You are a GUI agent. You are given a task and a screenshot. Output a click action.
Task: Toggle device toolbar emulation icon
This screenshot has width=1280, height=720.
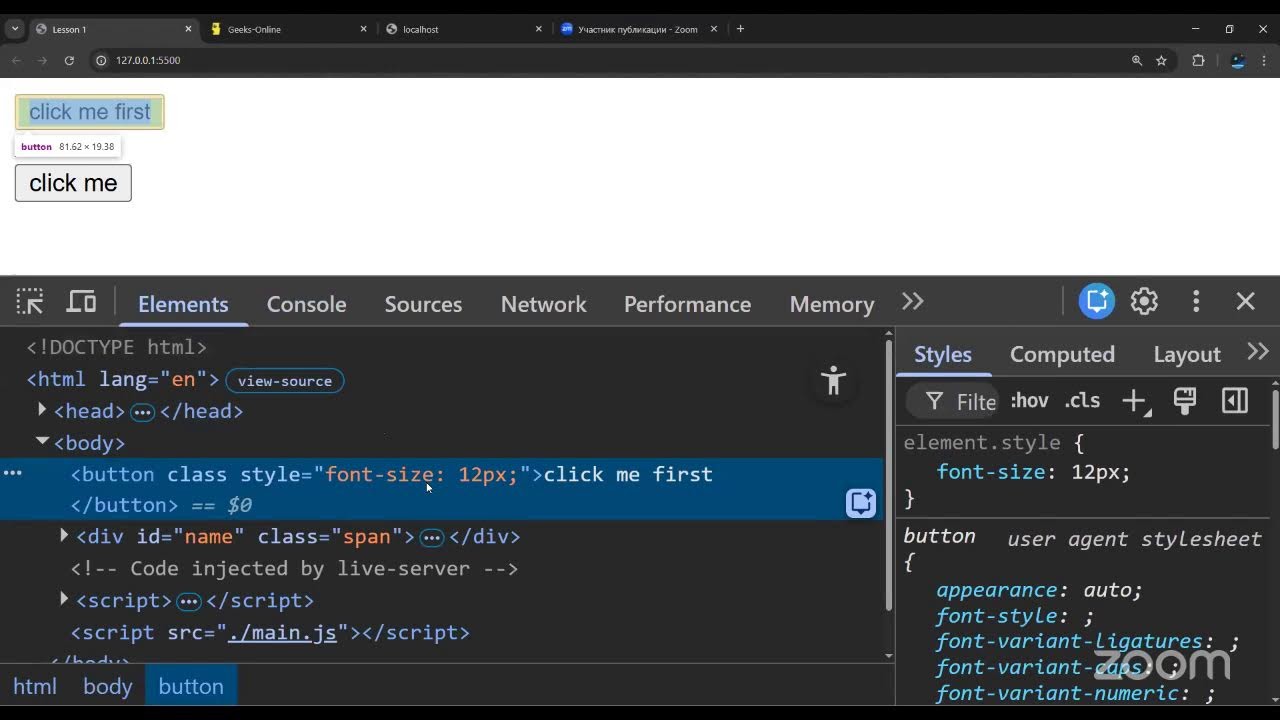pos(81,302)
